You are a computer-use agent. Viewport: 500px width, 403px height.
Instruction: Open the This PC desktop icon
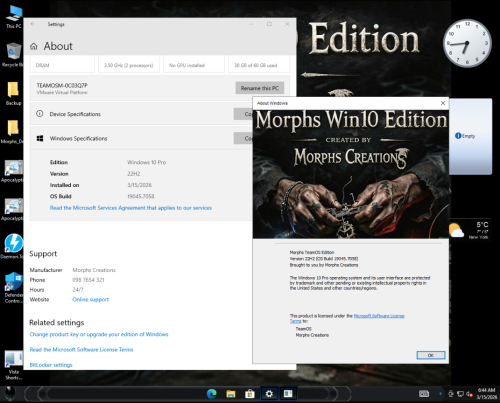point(13,16)
